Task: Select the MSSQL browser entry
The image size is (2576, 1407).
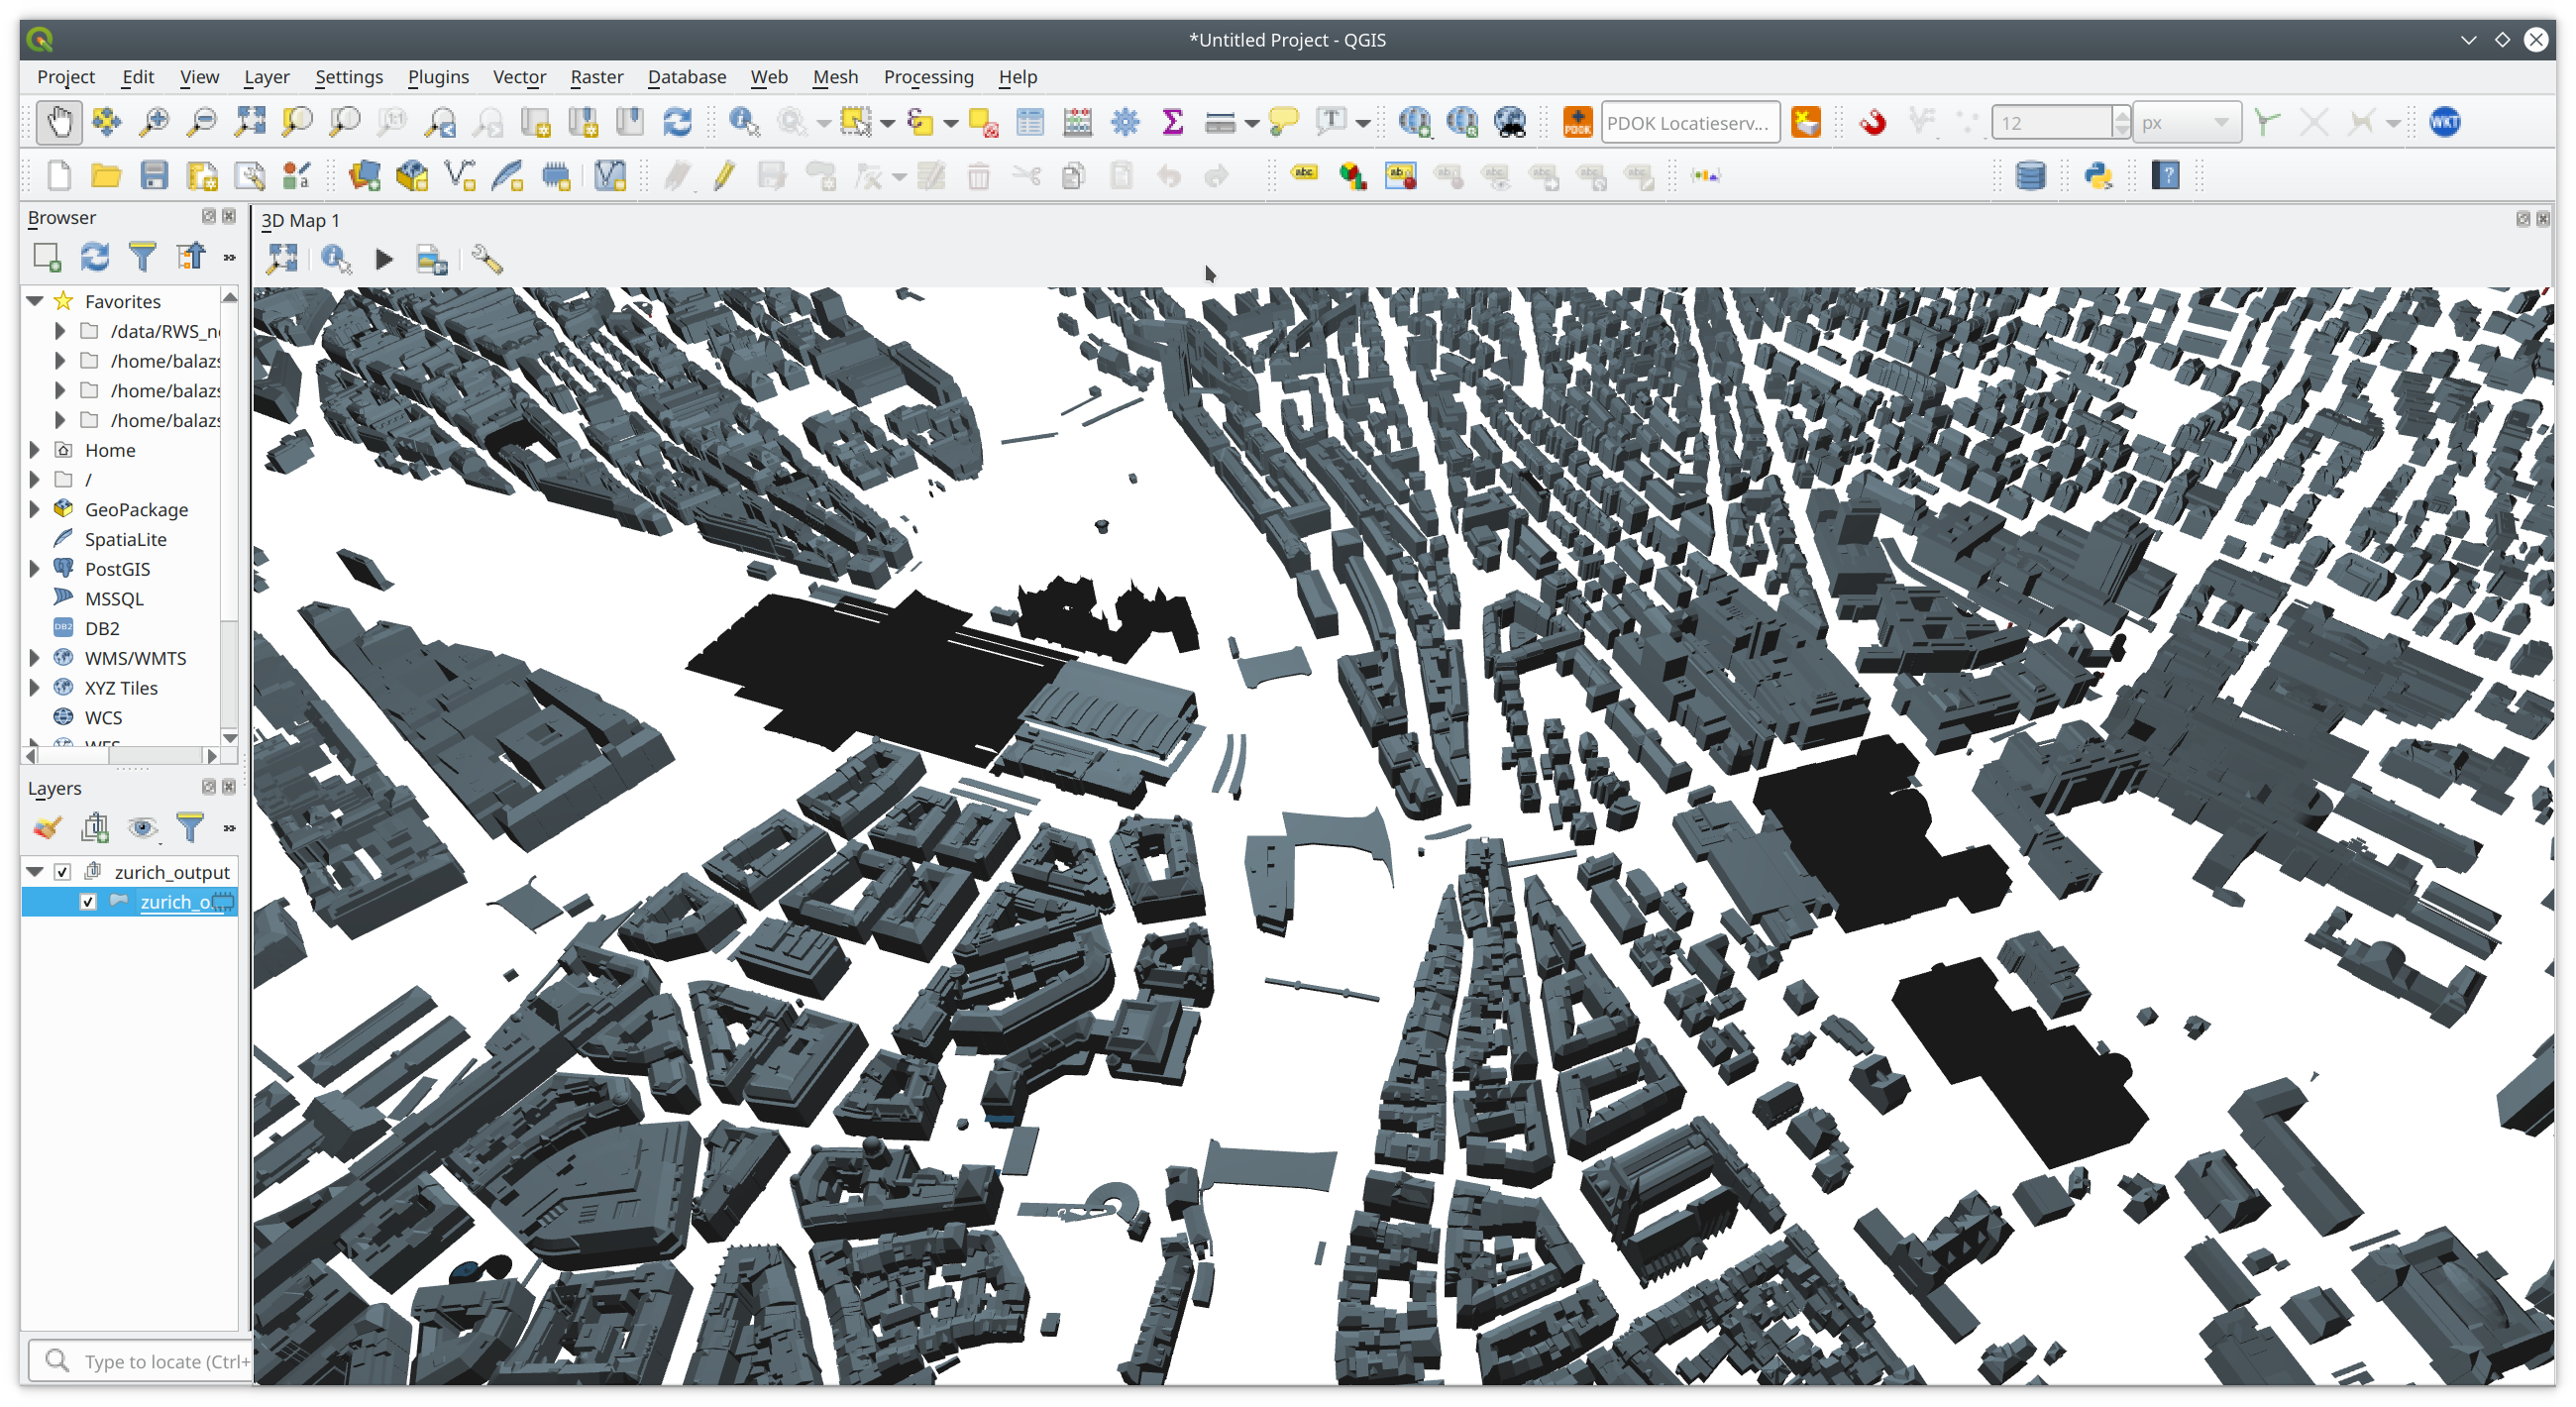Action: (x=114, y=598)
